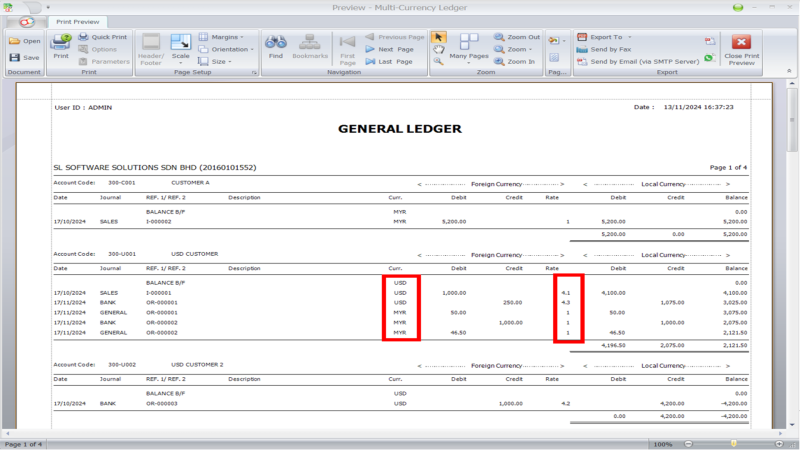Click the large Print printer icon
800x450 pixels.
coord(61,42)
